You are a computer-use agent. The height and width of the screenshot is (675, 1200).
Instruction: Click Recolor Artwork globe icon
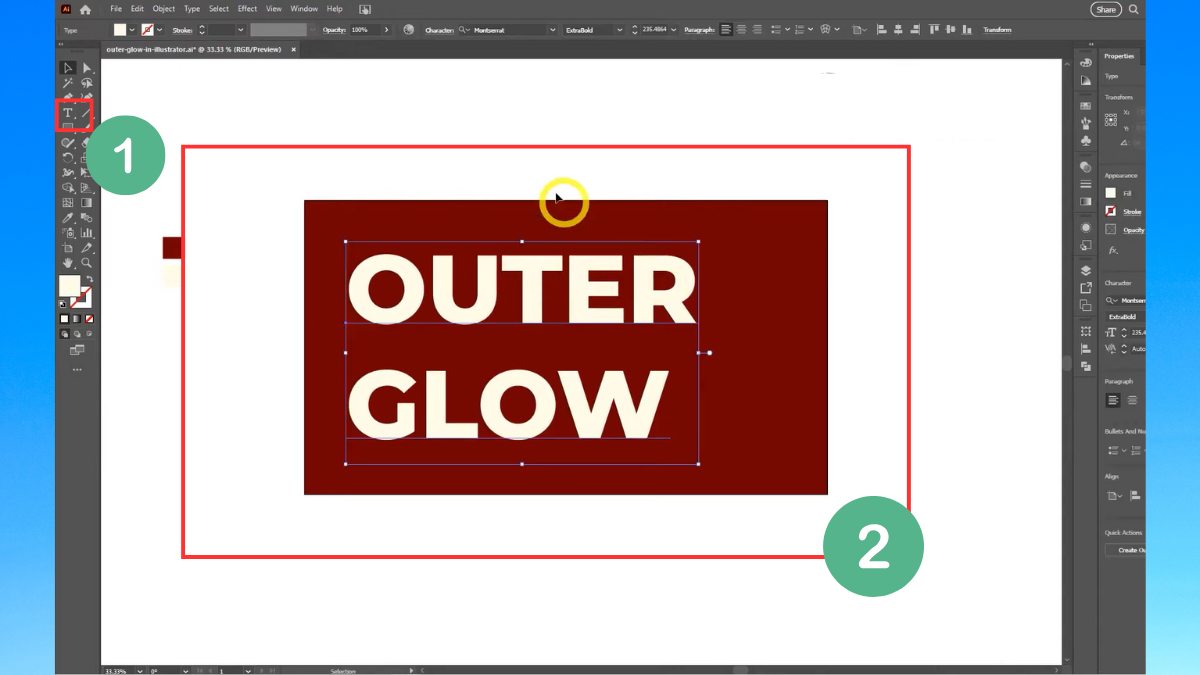408,30
